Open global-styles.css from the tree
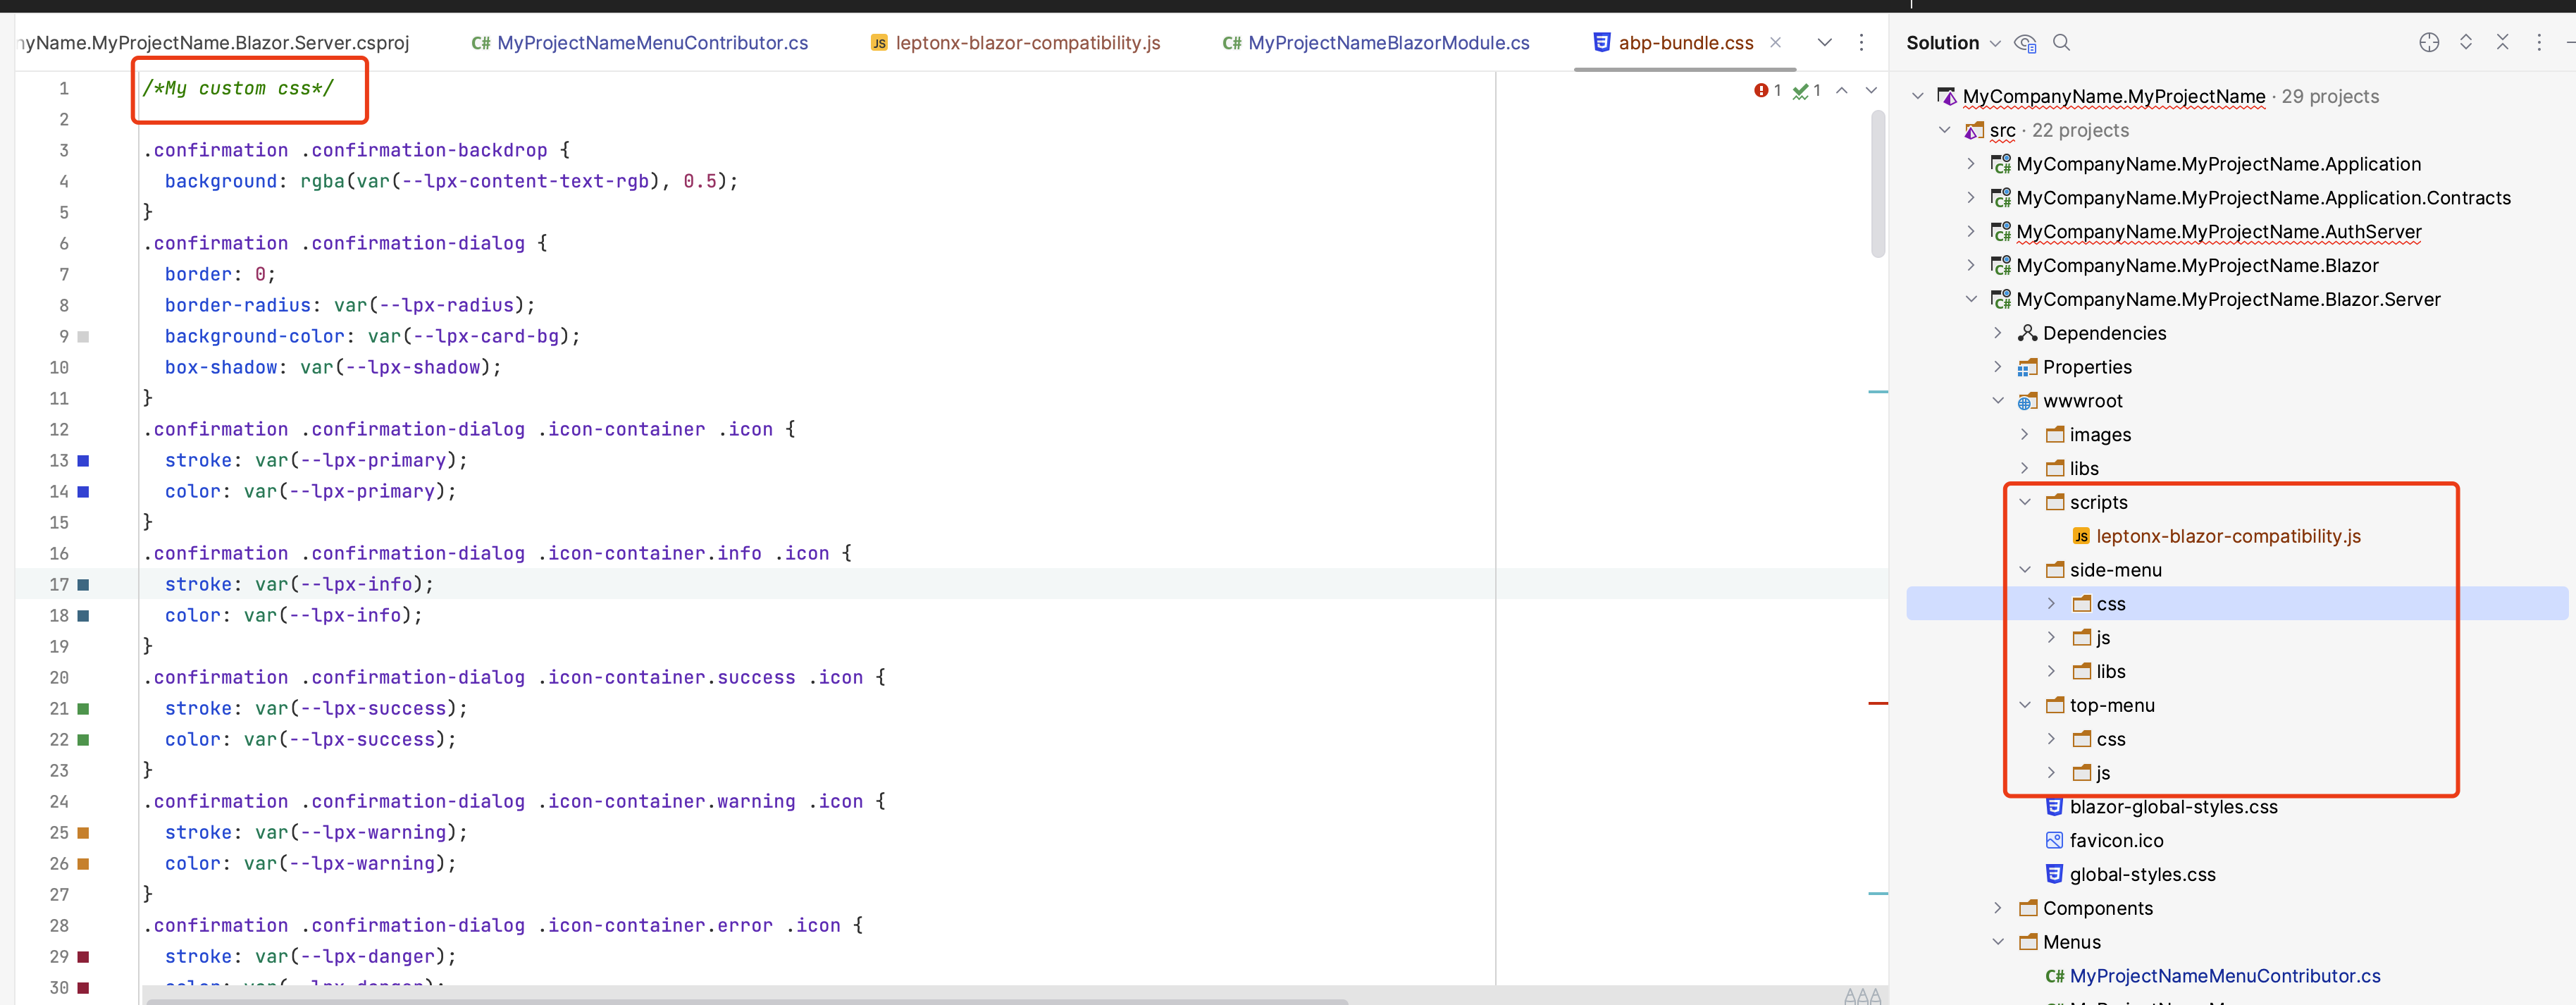The image size is (2576, 1005). [x=2142, y=875]
